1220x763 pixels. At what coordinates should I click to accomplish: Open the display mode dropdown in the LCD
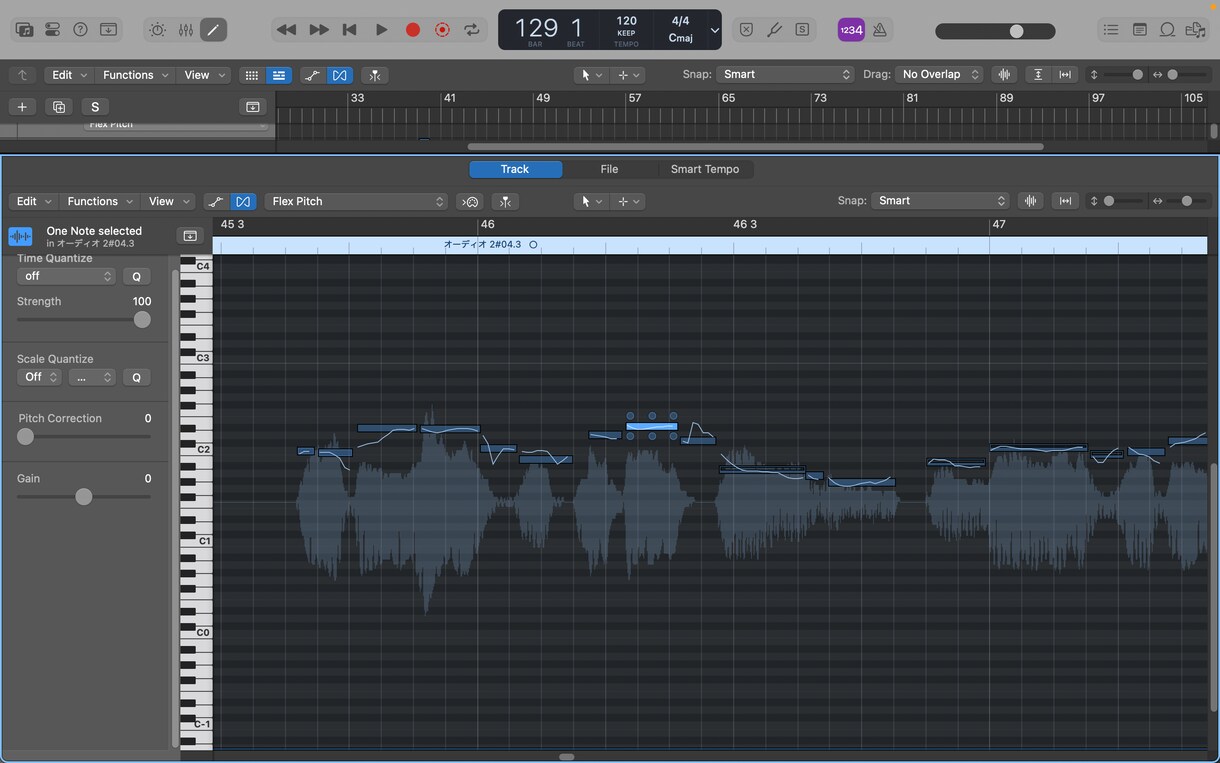(x=714, y=30)
